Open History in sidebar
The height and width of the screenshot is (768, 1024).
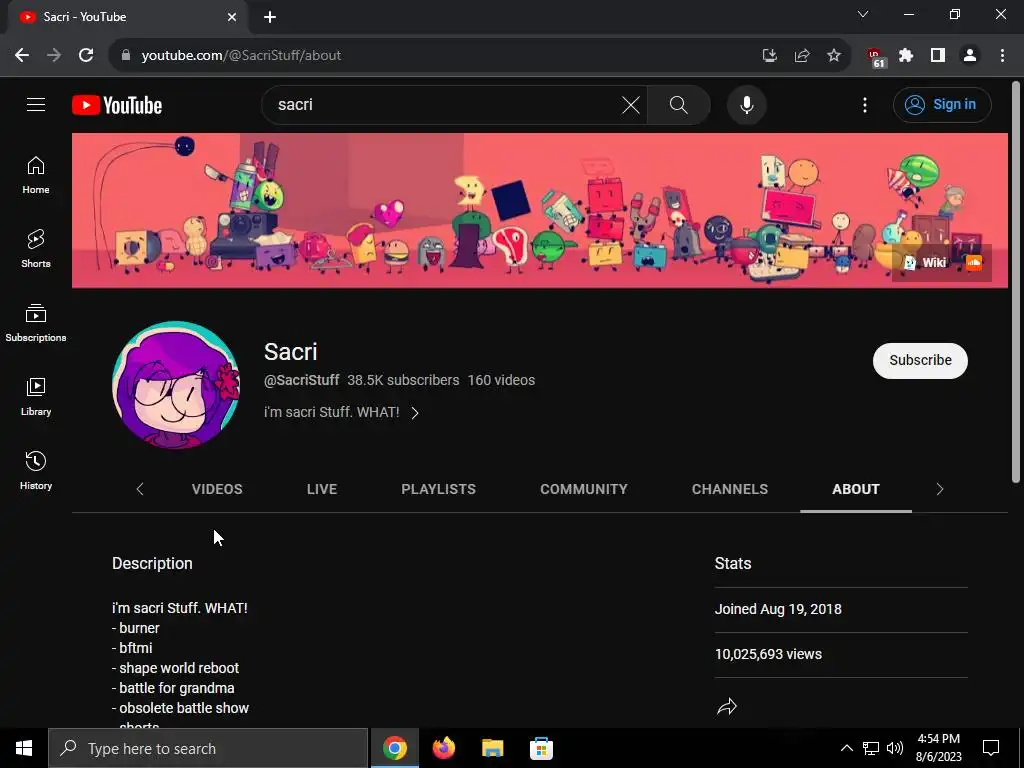36,471
